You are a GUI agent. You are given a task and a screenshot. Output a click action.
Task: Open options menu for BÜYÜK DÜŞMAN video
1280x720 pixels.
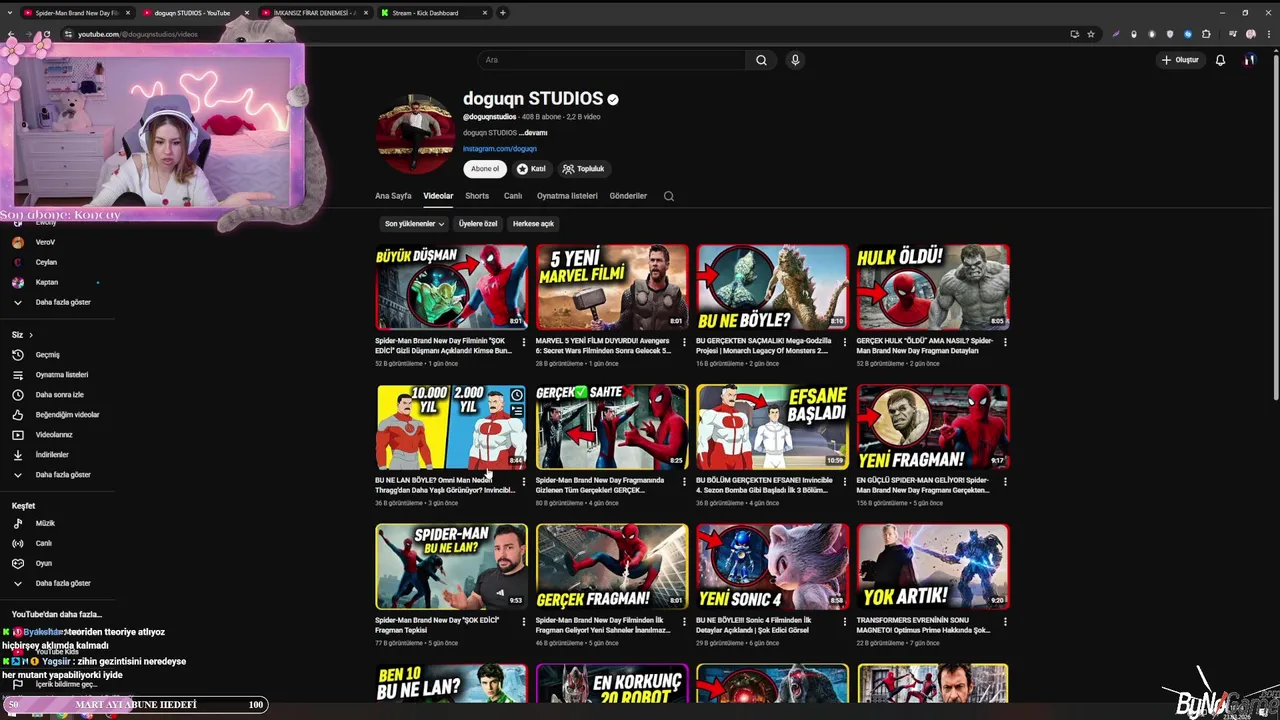(x=524, y=342)
